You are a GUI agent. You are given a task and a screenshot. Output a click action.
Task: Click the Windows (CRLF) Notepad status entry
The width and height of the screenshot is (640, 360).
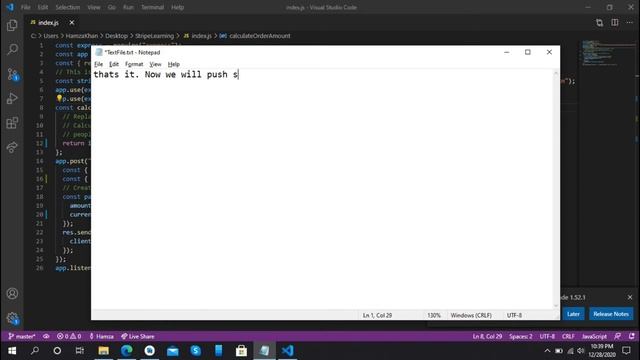[x=471, y=315]
